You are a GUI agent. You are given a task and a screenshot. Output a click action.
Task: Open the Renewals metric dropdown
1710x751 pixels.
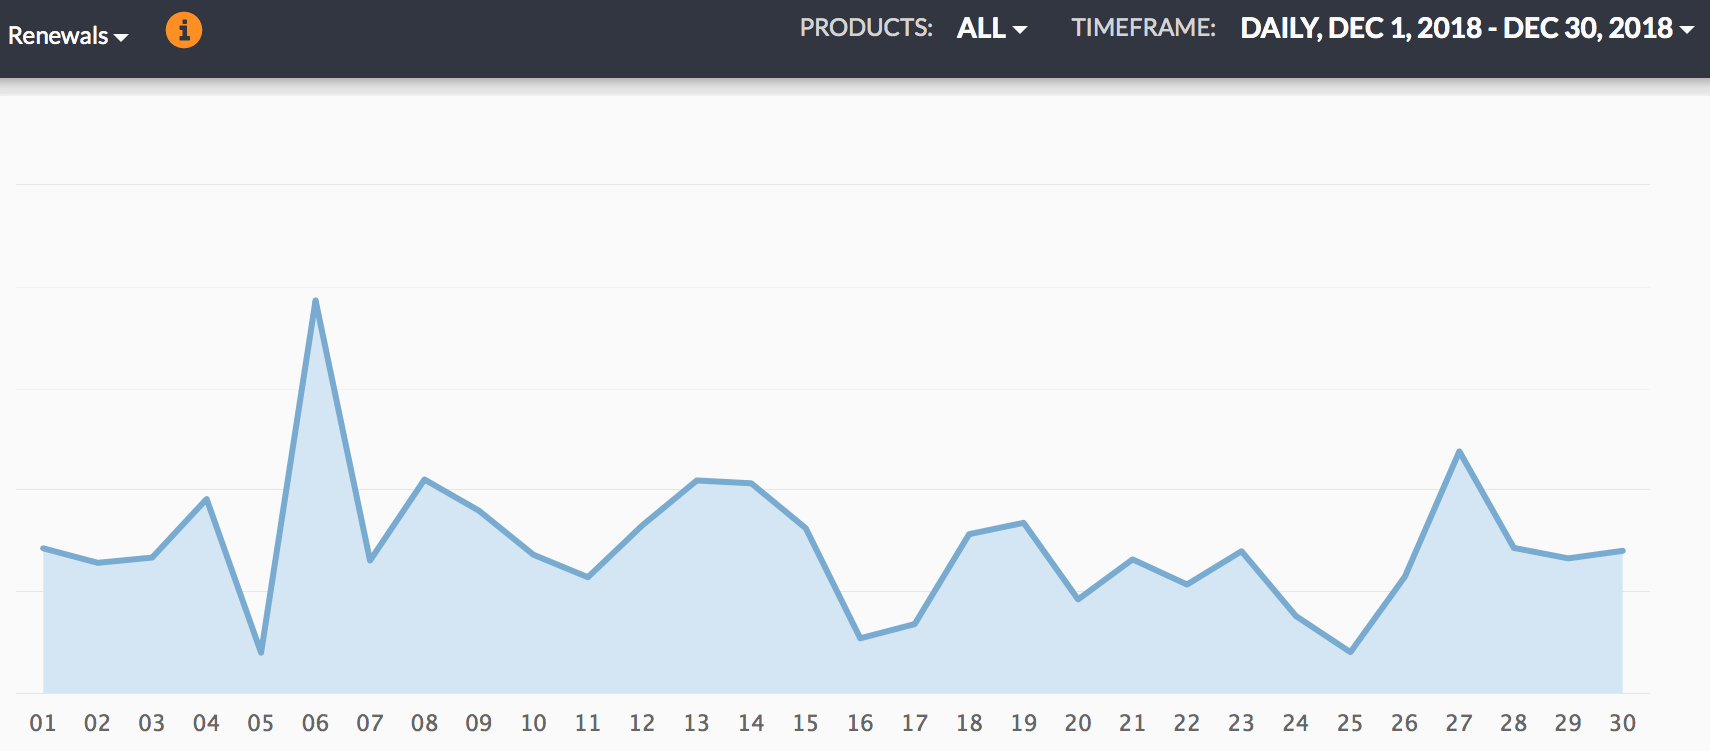pos(68,36)
